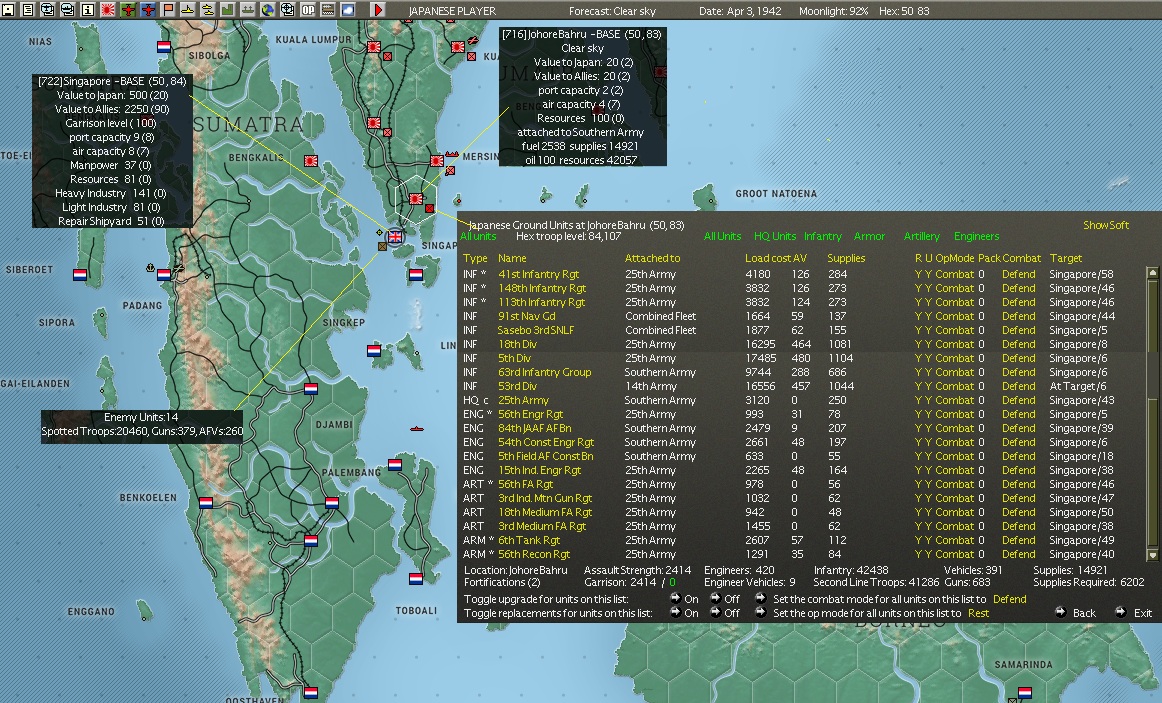Click the globe toolbar icon

click(x=268, y=10)
